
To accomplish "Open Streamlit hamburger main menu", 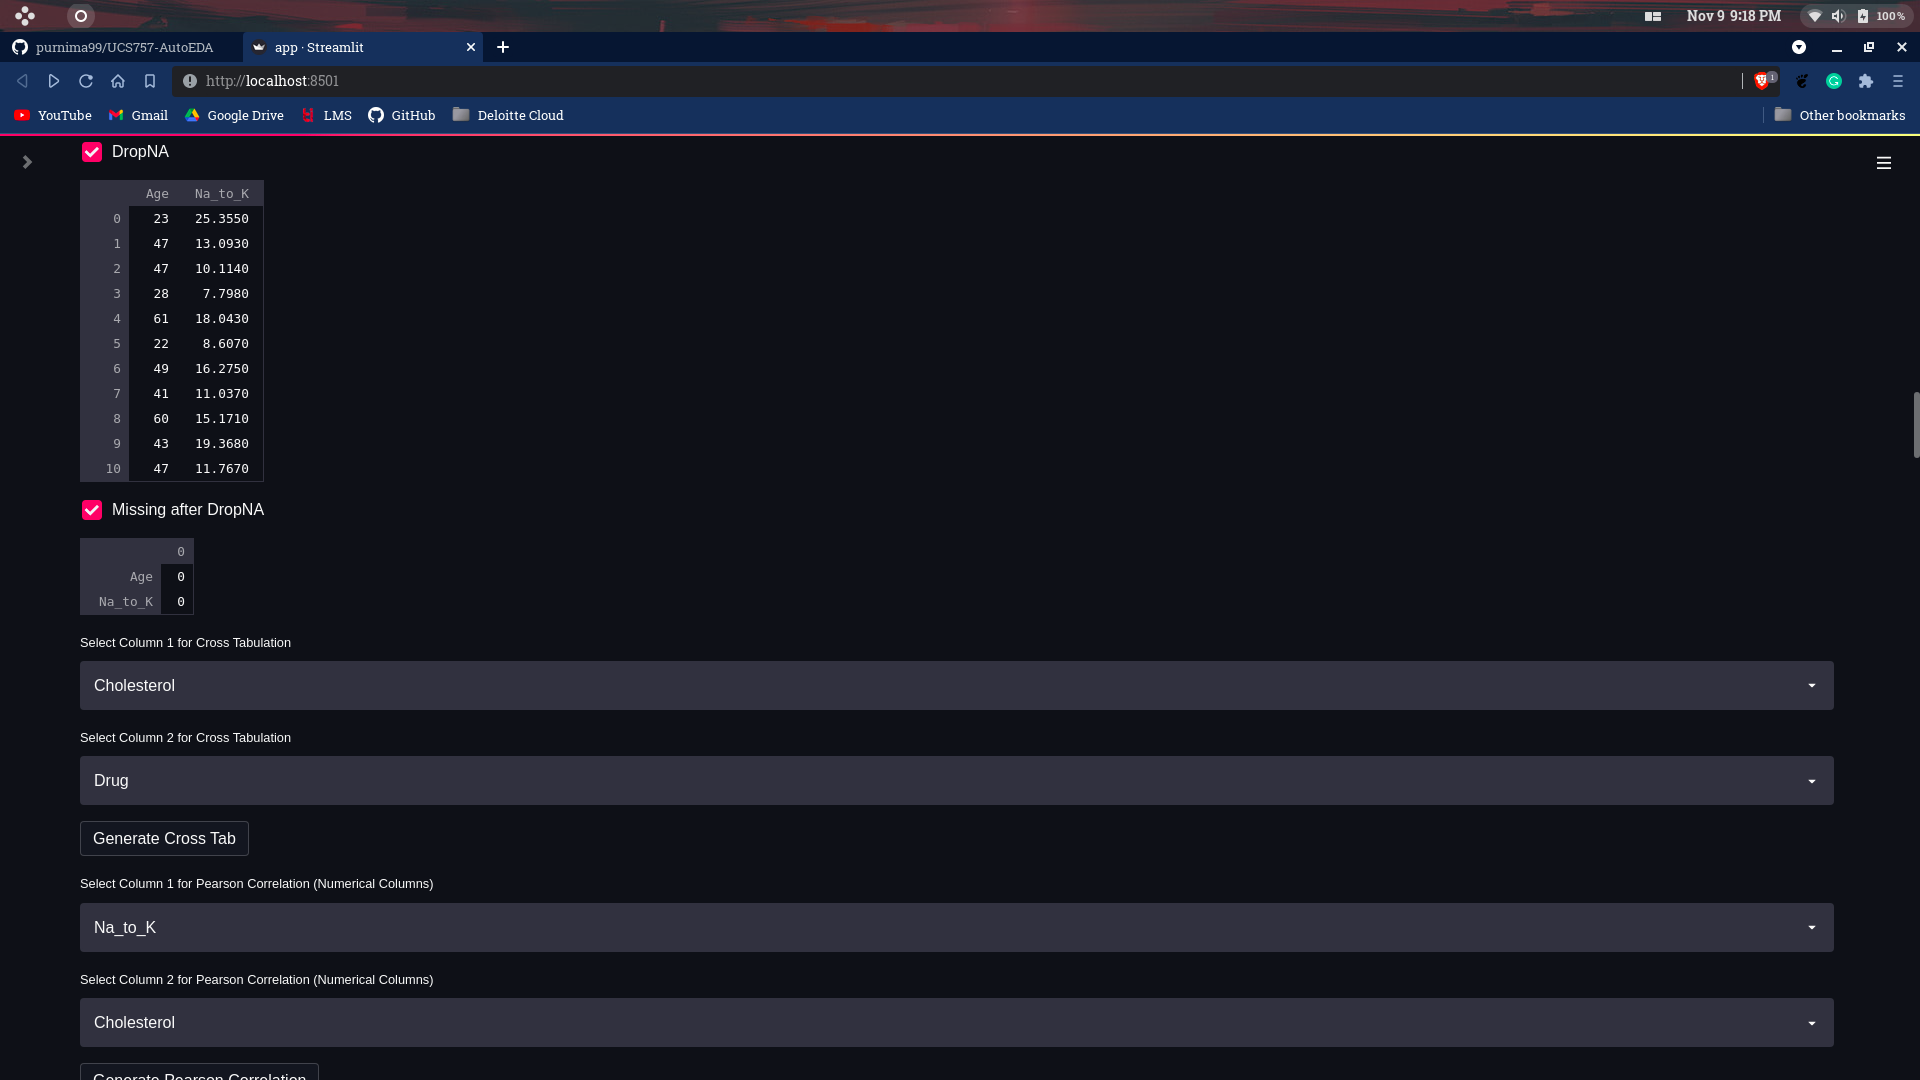I will [x=1883, y=163].
